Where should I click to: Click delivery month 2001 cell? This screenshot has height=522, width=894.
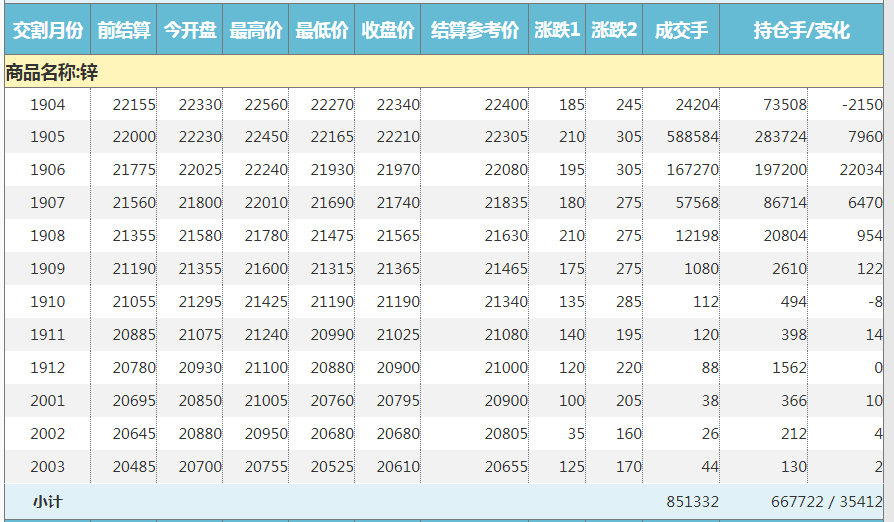[47, 401]
